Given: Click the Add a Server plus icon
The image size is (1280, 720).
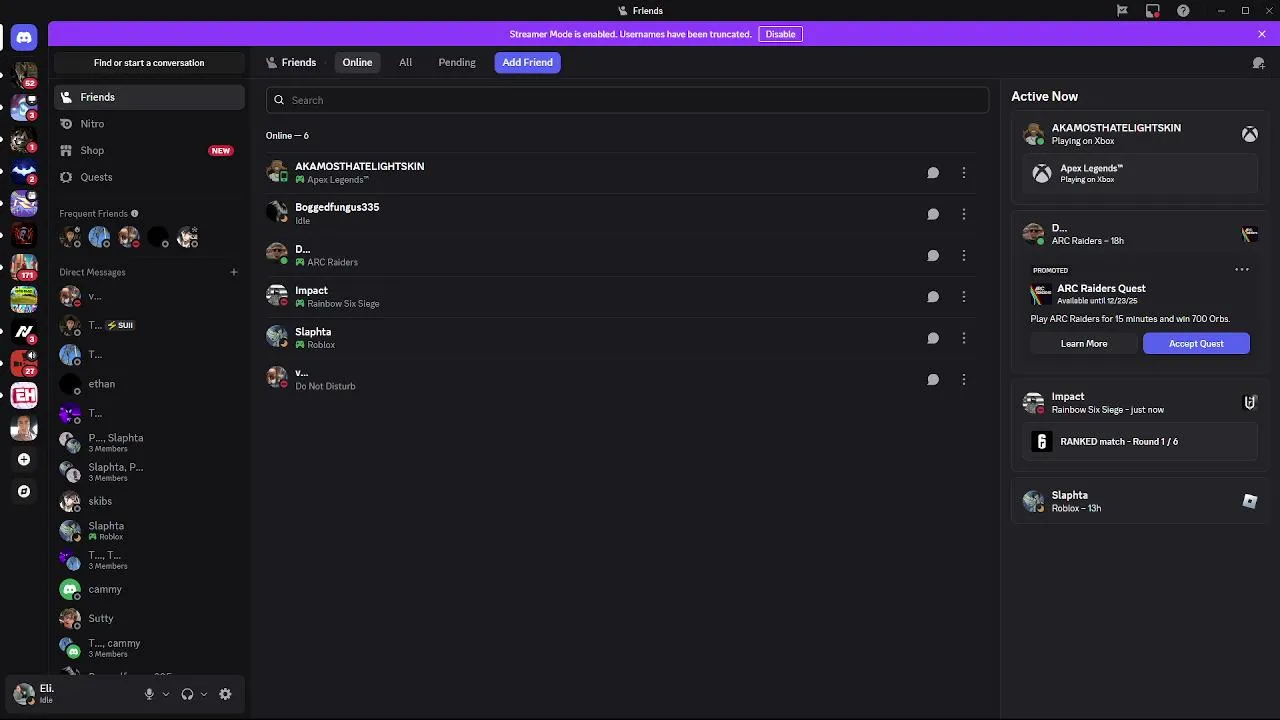Looking at the screenshot, I should click(x=24, y=459).
